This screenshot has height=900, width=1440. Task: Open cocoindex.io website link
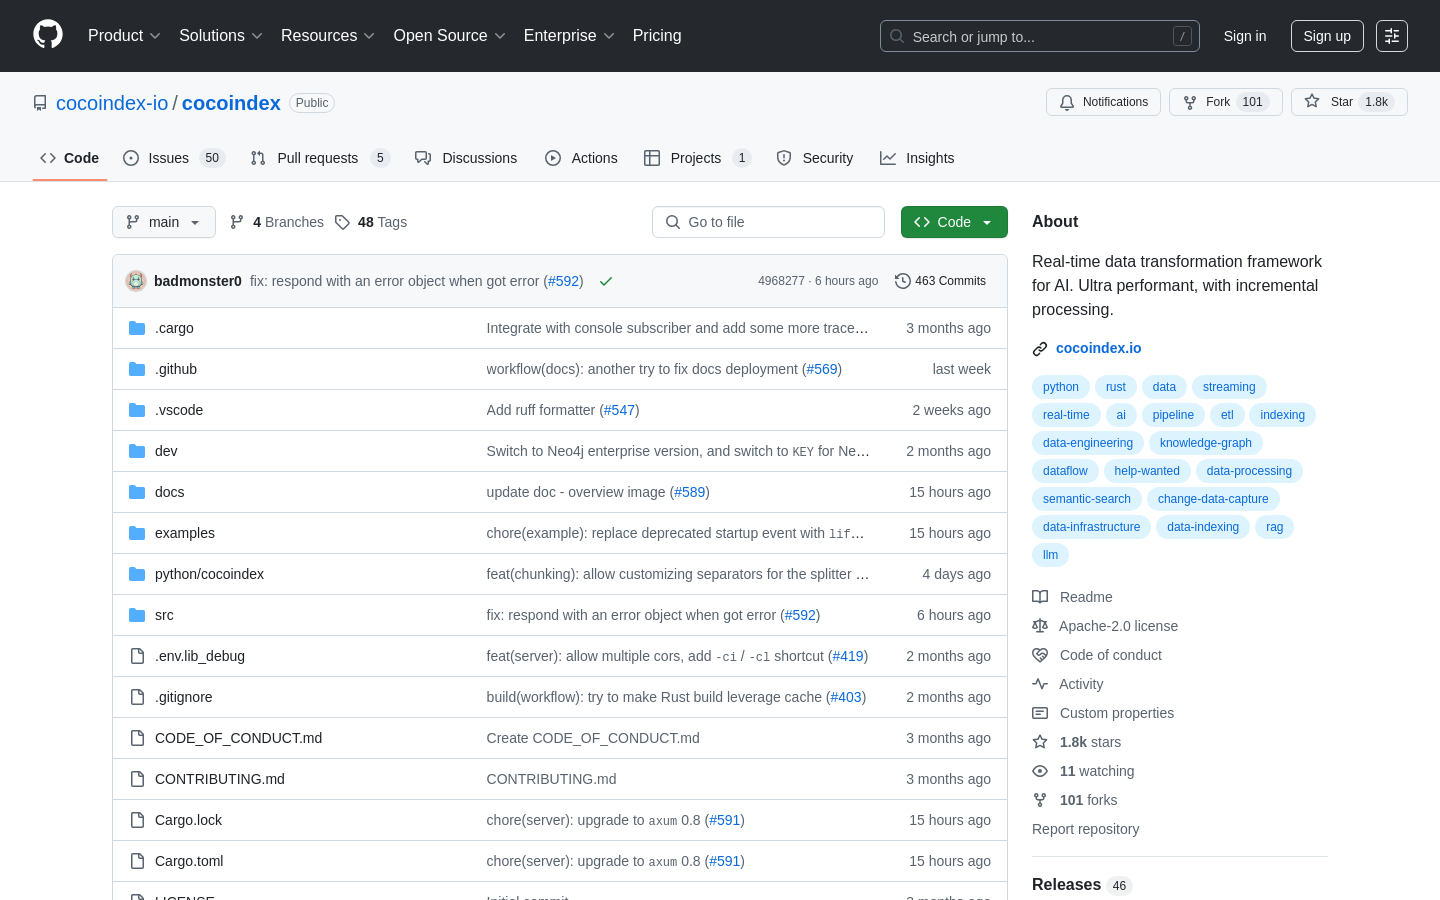[1098, 348]
